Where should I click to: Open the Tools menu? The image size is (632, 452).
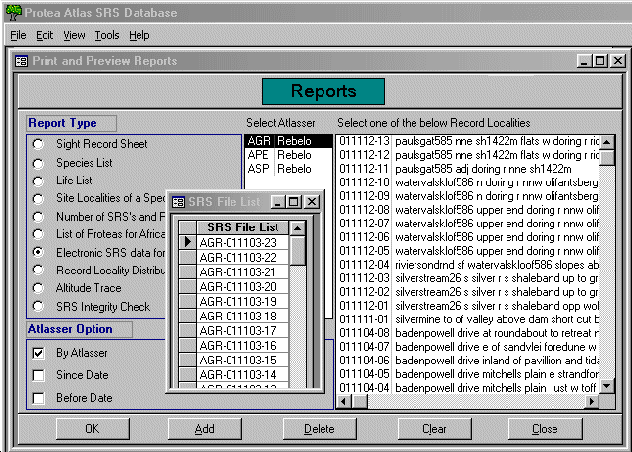click(x=107, y=35)
